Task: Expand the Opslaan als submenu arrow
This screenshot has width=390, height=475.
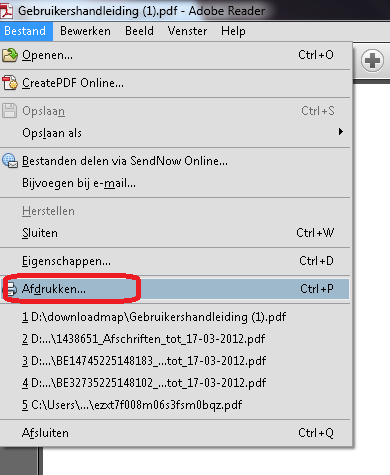Action: pos(340,132)
